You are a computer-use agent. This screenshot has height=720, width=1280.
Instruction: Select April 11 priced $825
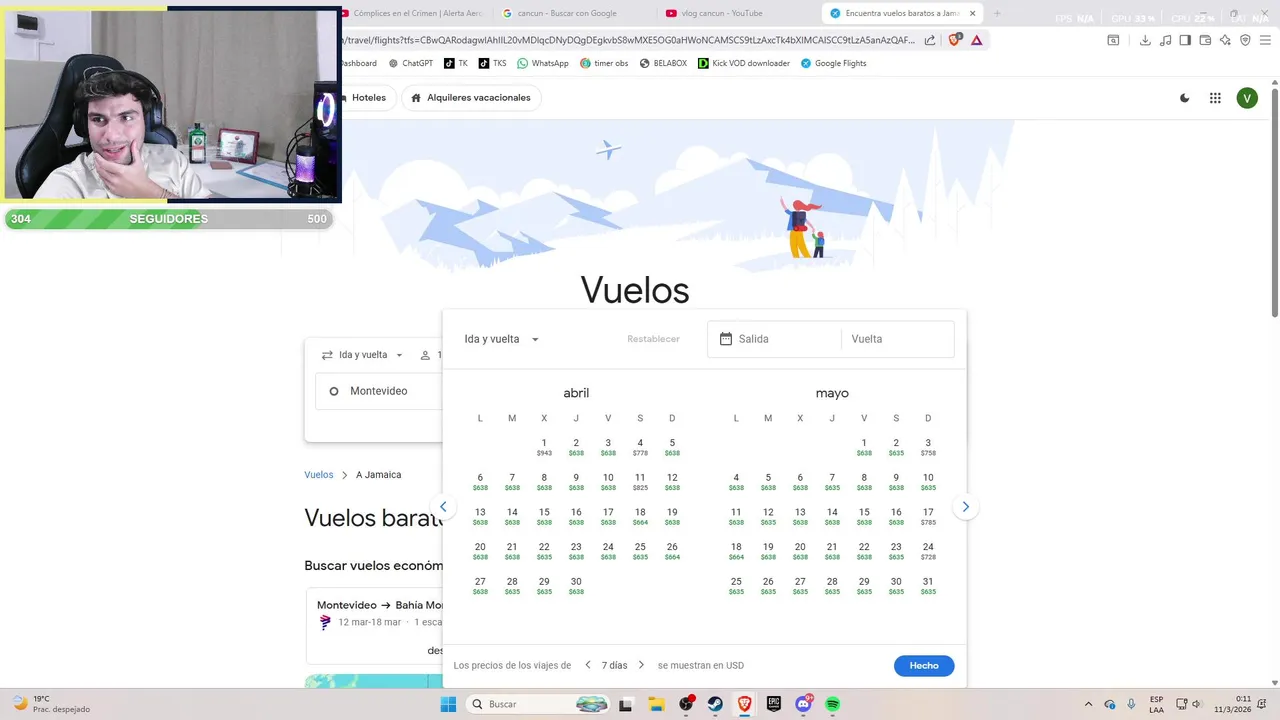pos(640,482)
